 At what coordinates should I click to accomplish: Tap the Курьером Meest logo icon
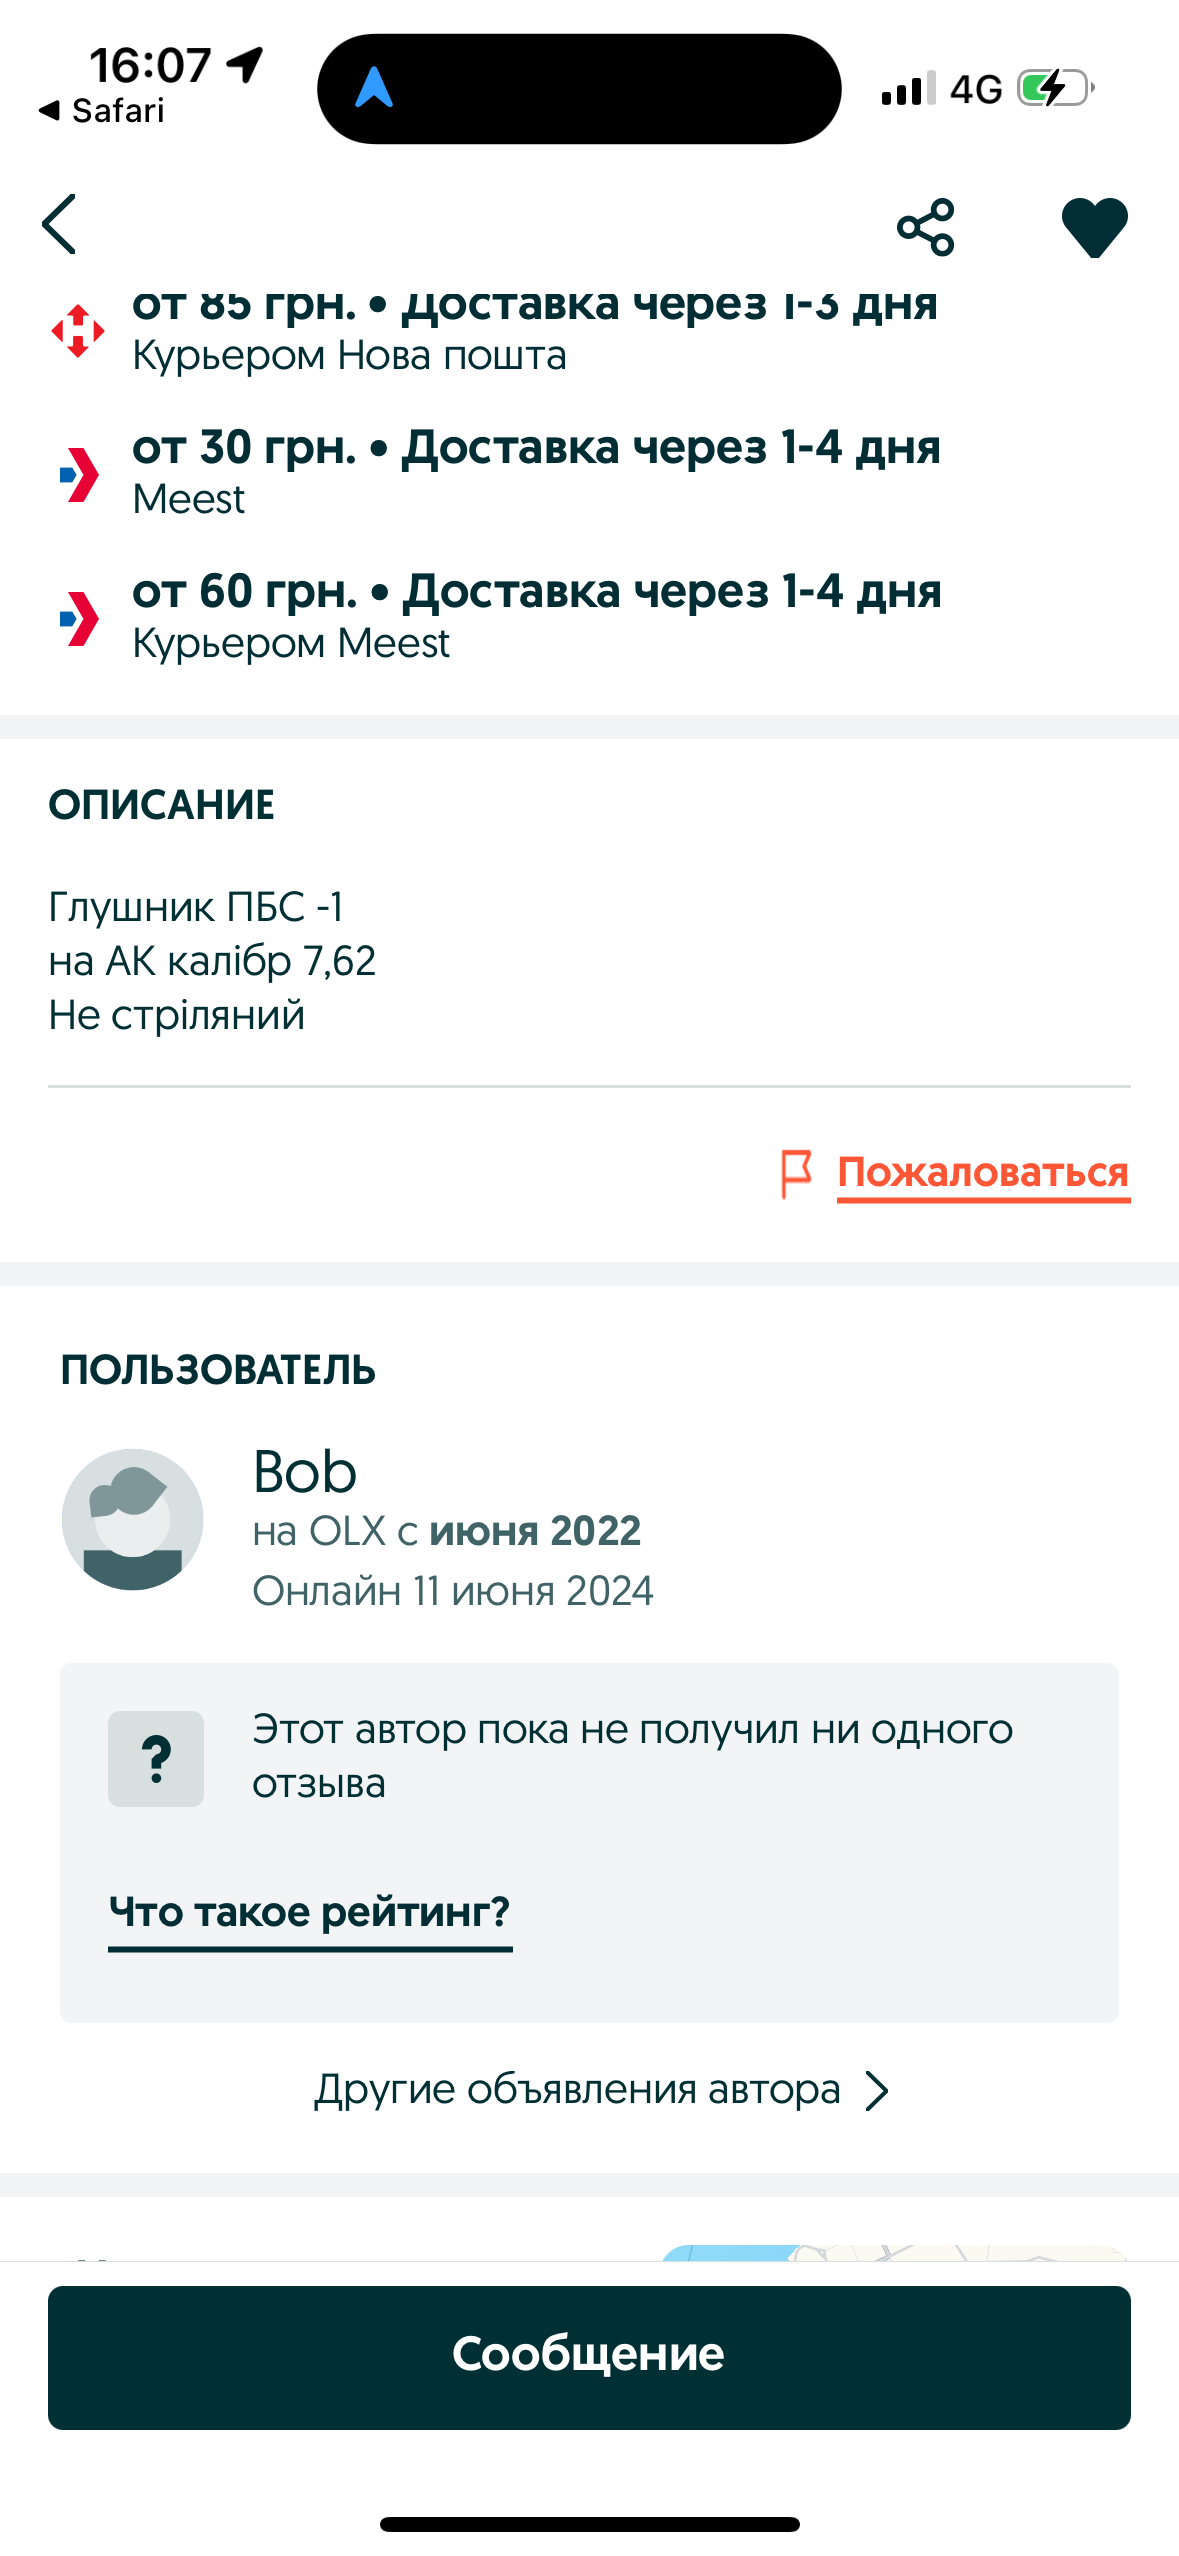[x=79, y=618]
